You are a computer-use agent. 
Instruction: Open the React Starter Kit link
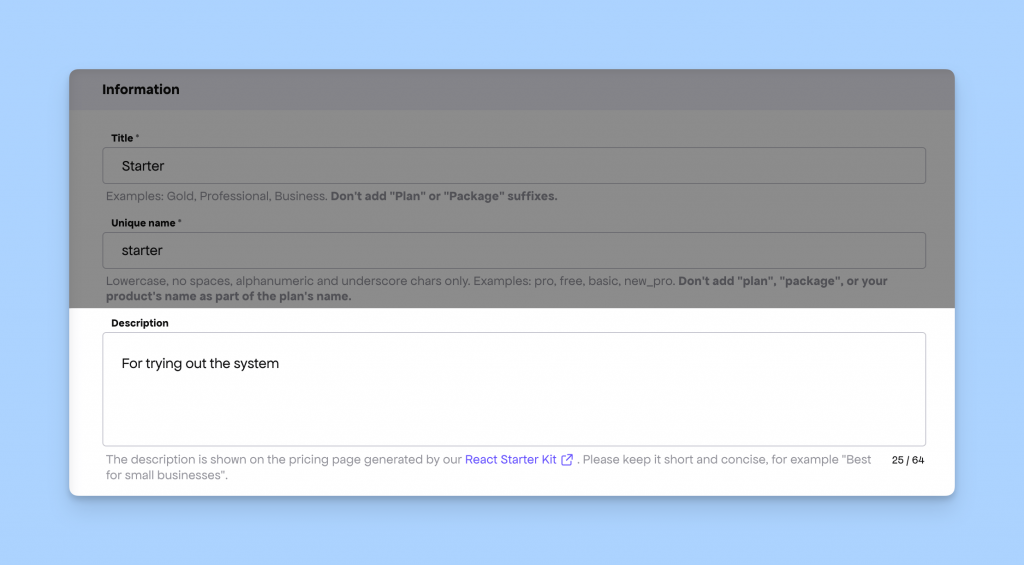pos(510,459)
